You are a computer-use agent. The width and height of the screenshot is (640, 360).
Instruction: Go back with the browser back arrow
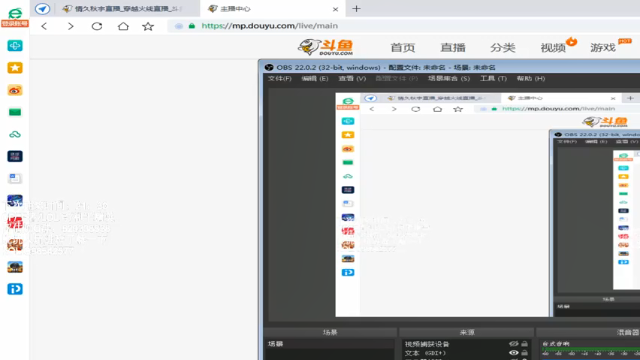tap(44, 26)
